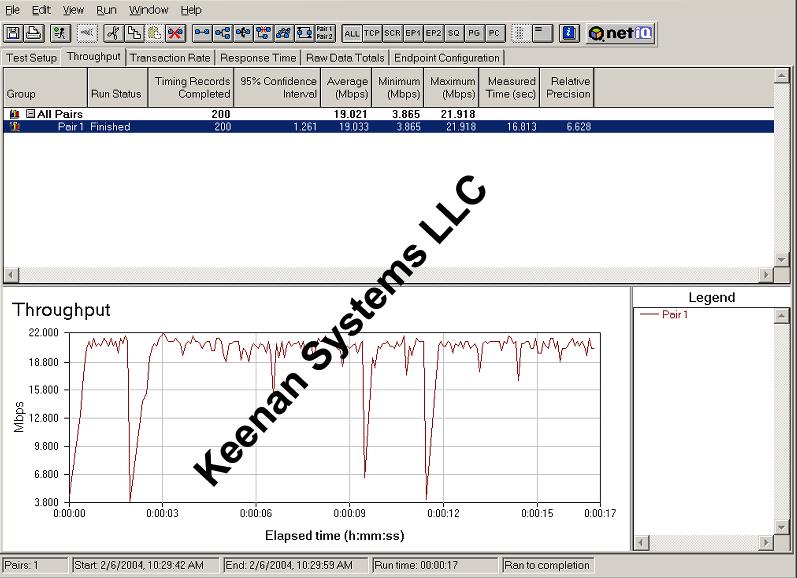Open the File menu
The image size is (797, 578).
tap(12, 10)
